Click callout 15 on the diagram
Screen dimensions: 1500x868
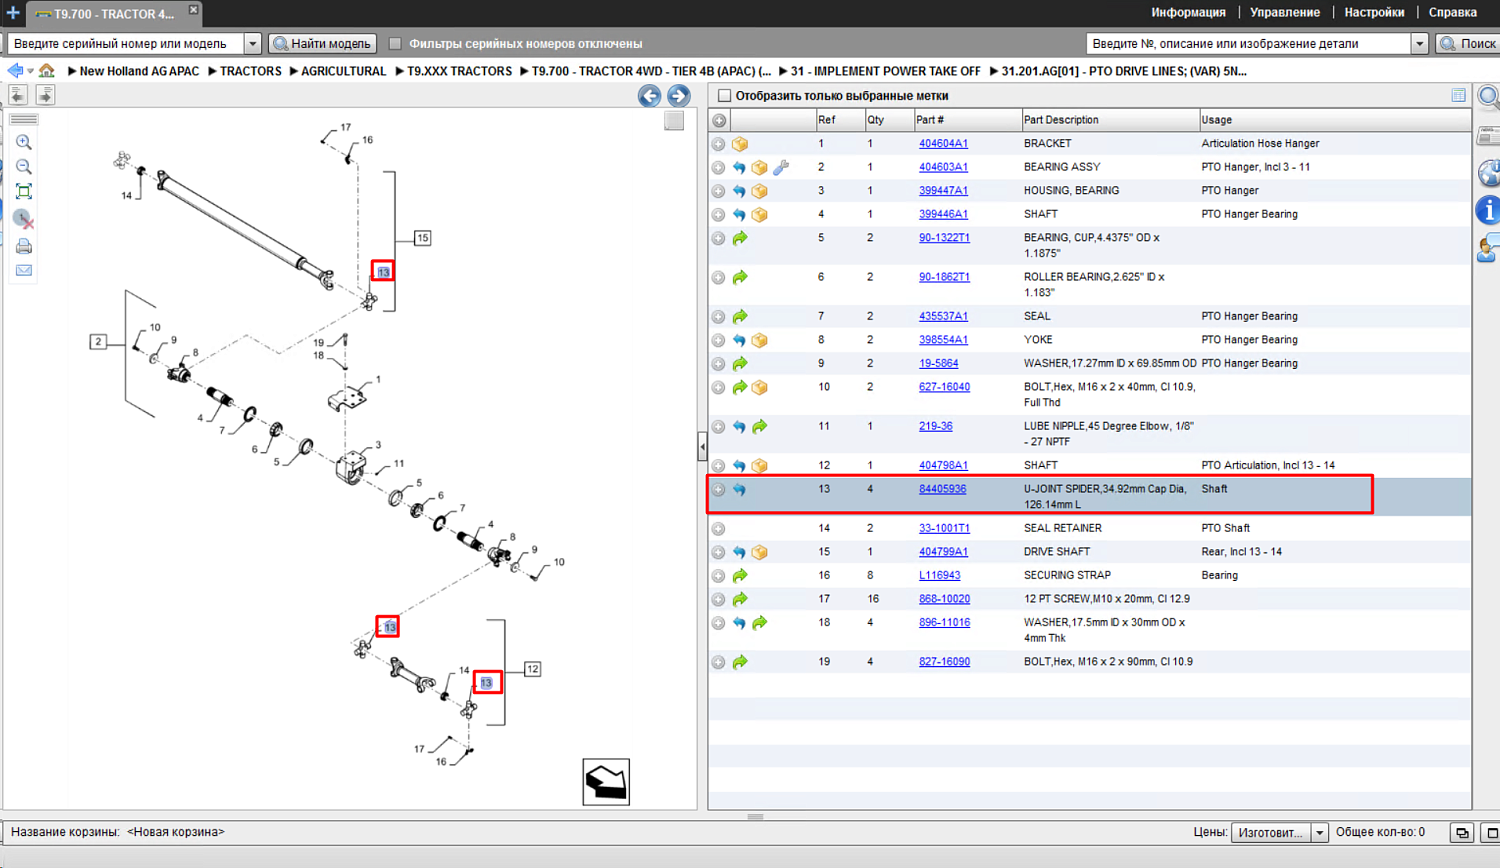[423, 239]
